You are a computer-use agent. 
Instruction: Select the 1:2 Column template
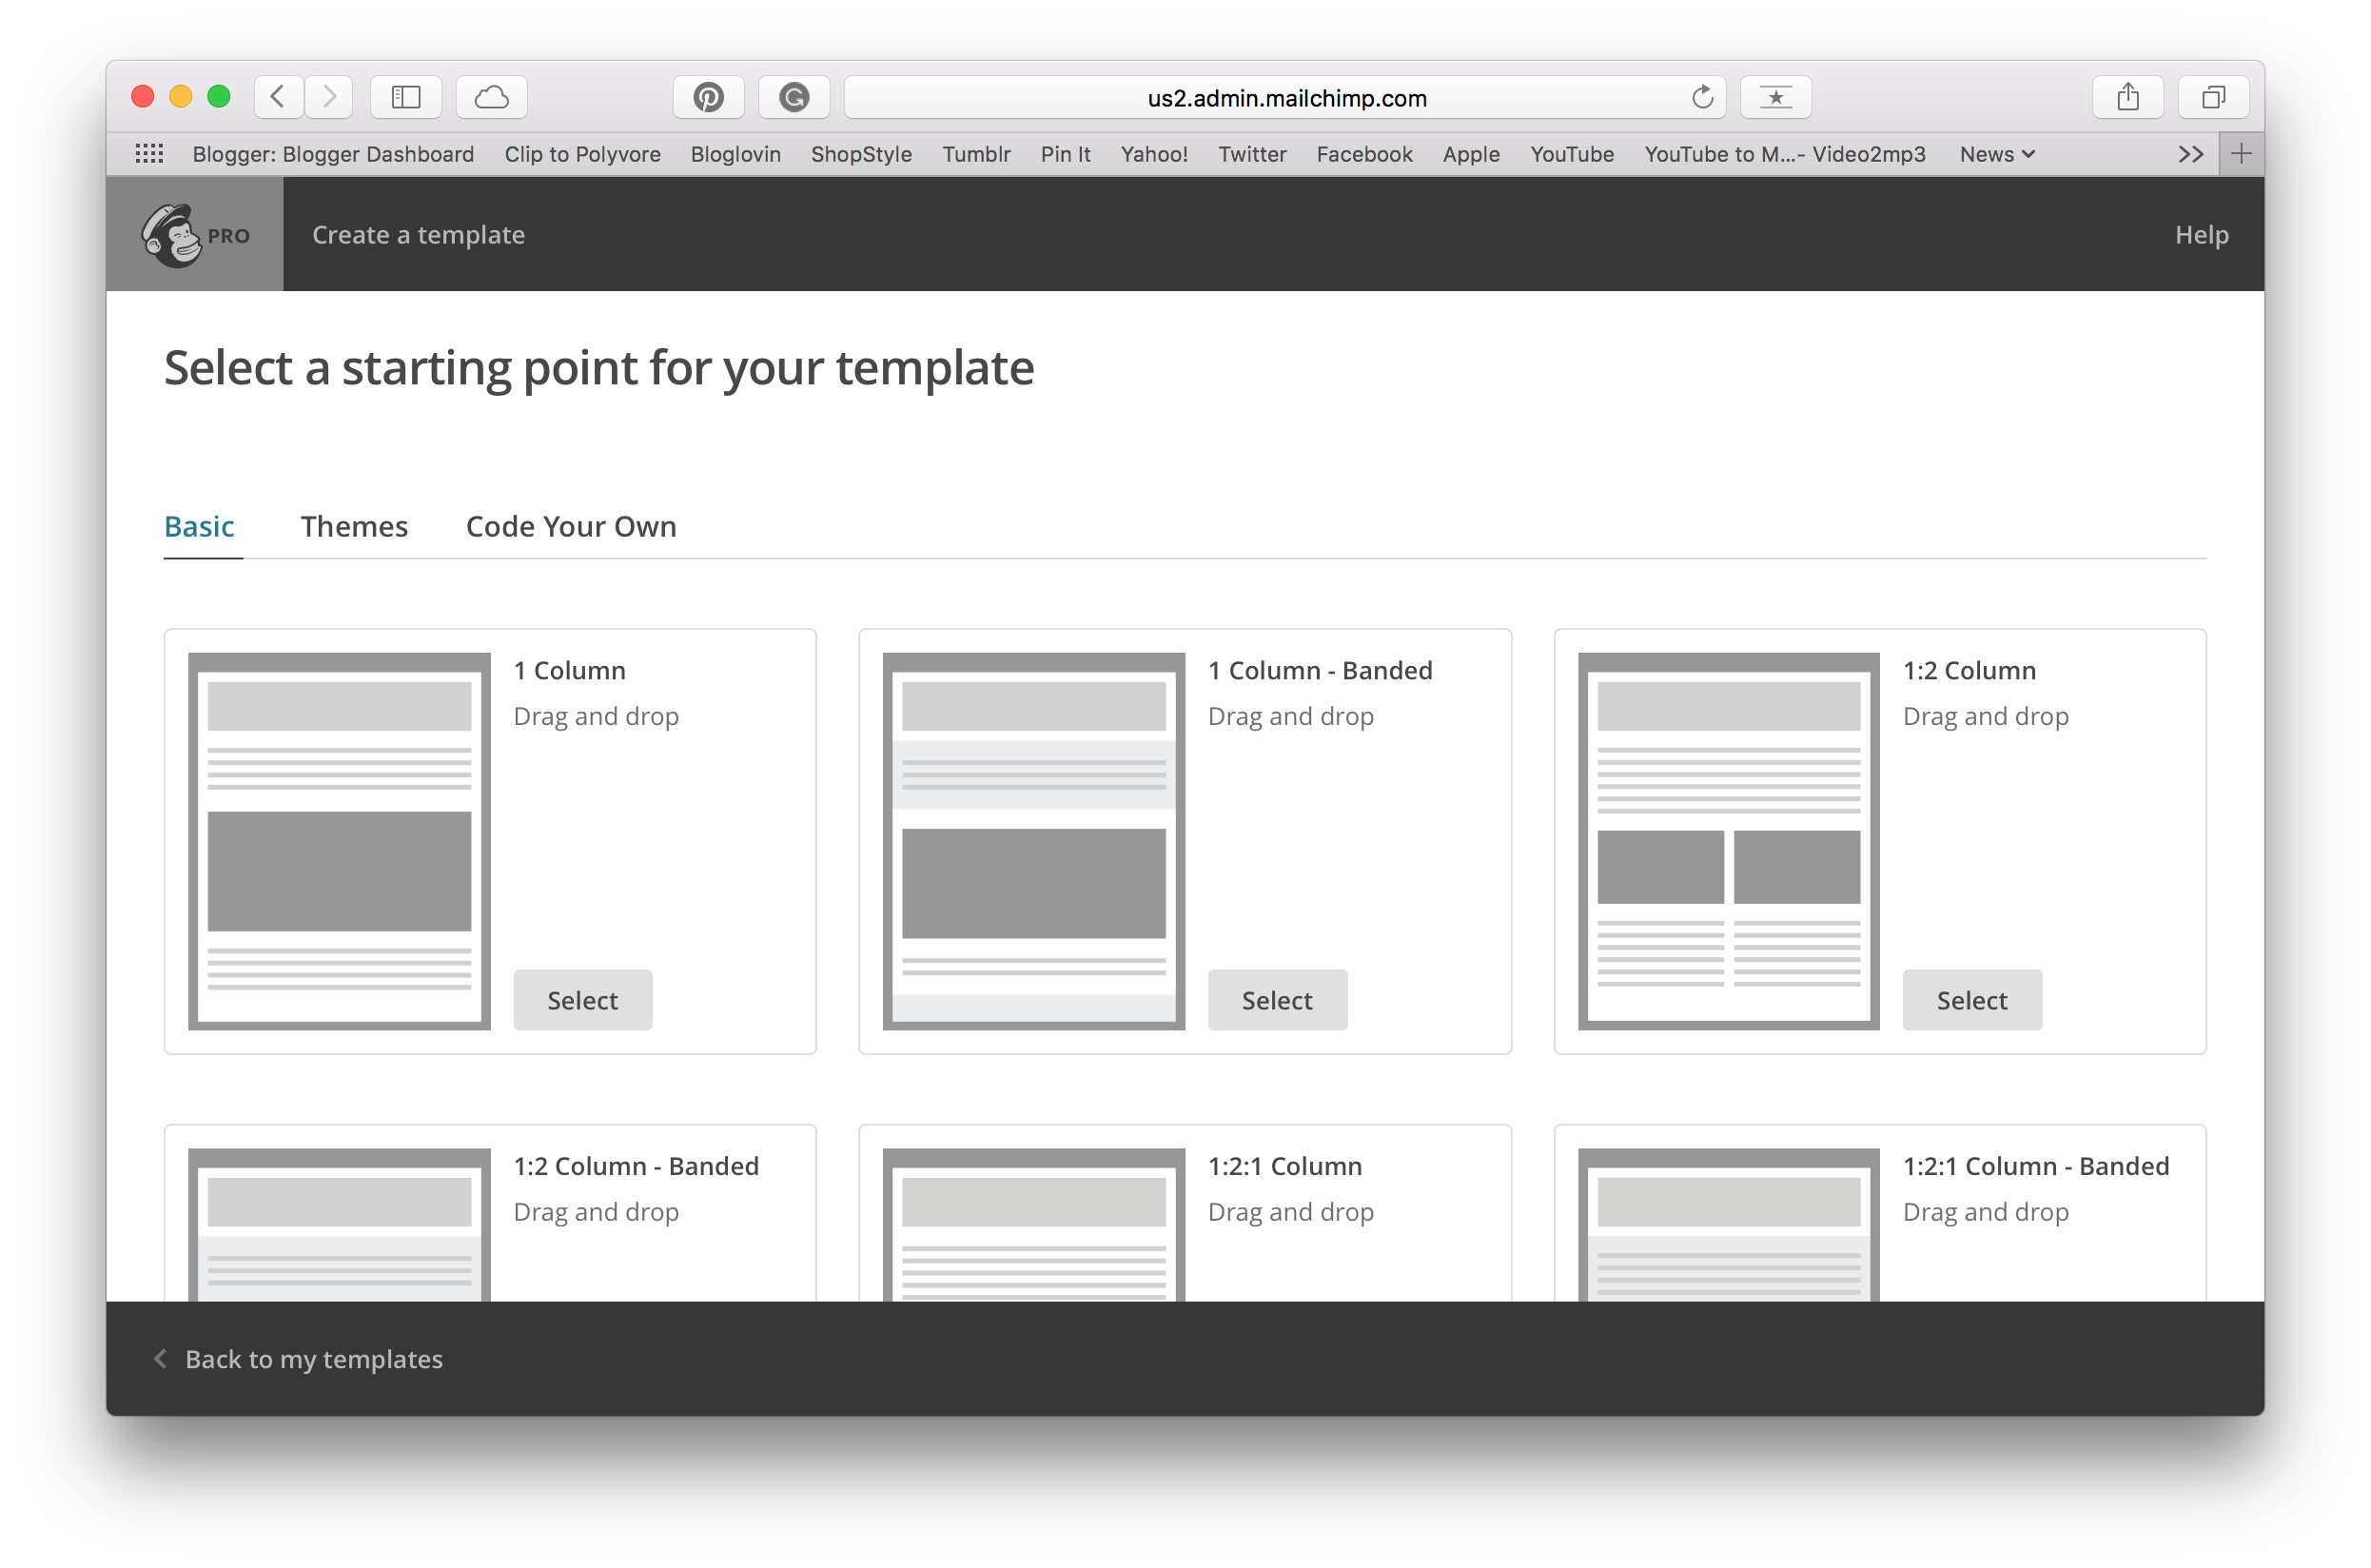1970,999
